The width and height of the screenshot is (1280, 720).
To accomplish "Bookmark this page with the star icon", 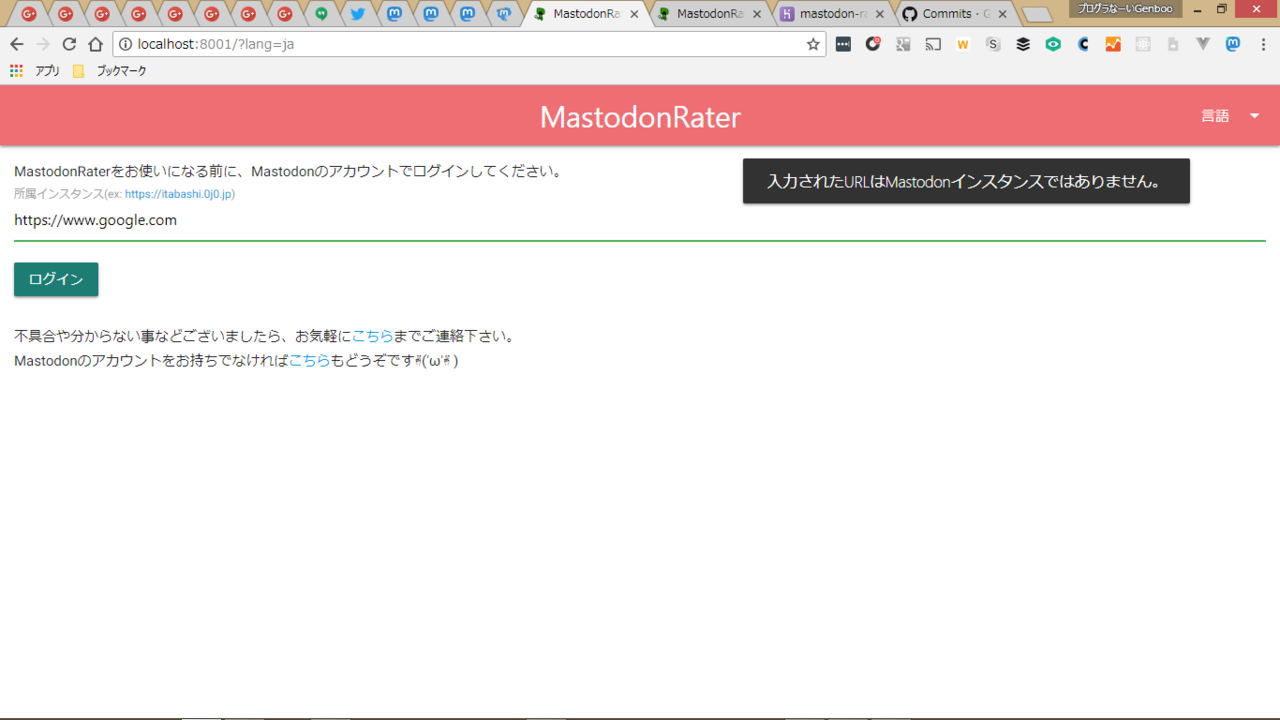I will [813, 44].
